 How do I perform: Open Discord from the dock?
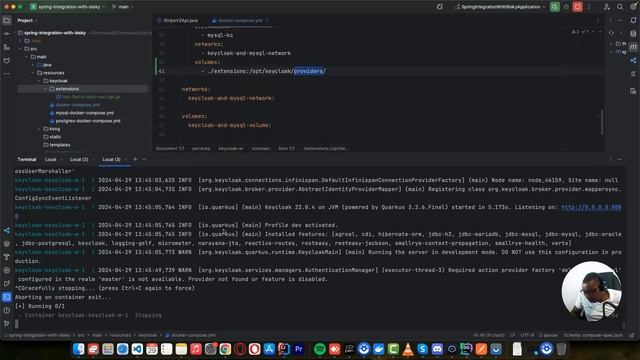[437, 349]
